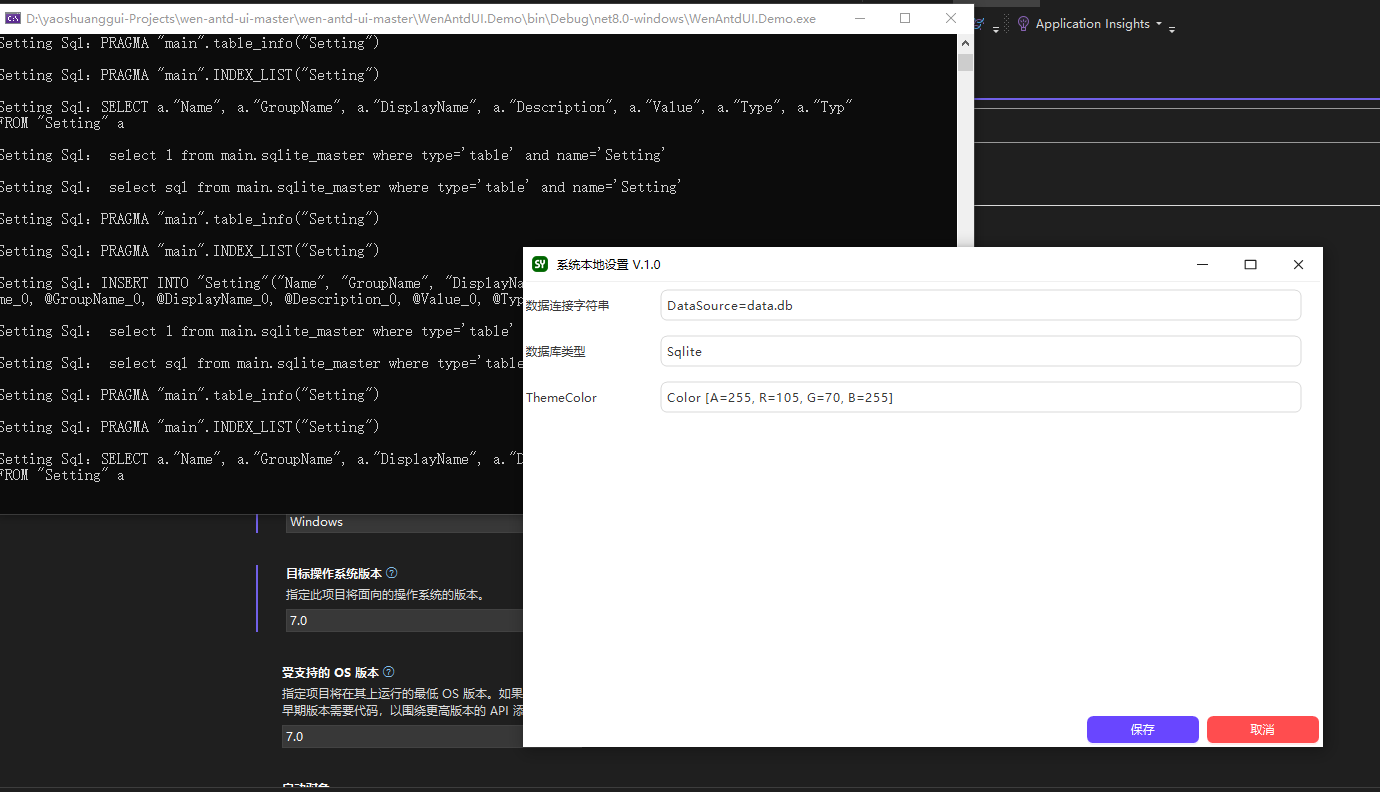Click the green SY app icon in settings title bar
The width and height of the screenshot is (1380, 792).
(540, 264)
